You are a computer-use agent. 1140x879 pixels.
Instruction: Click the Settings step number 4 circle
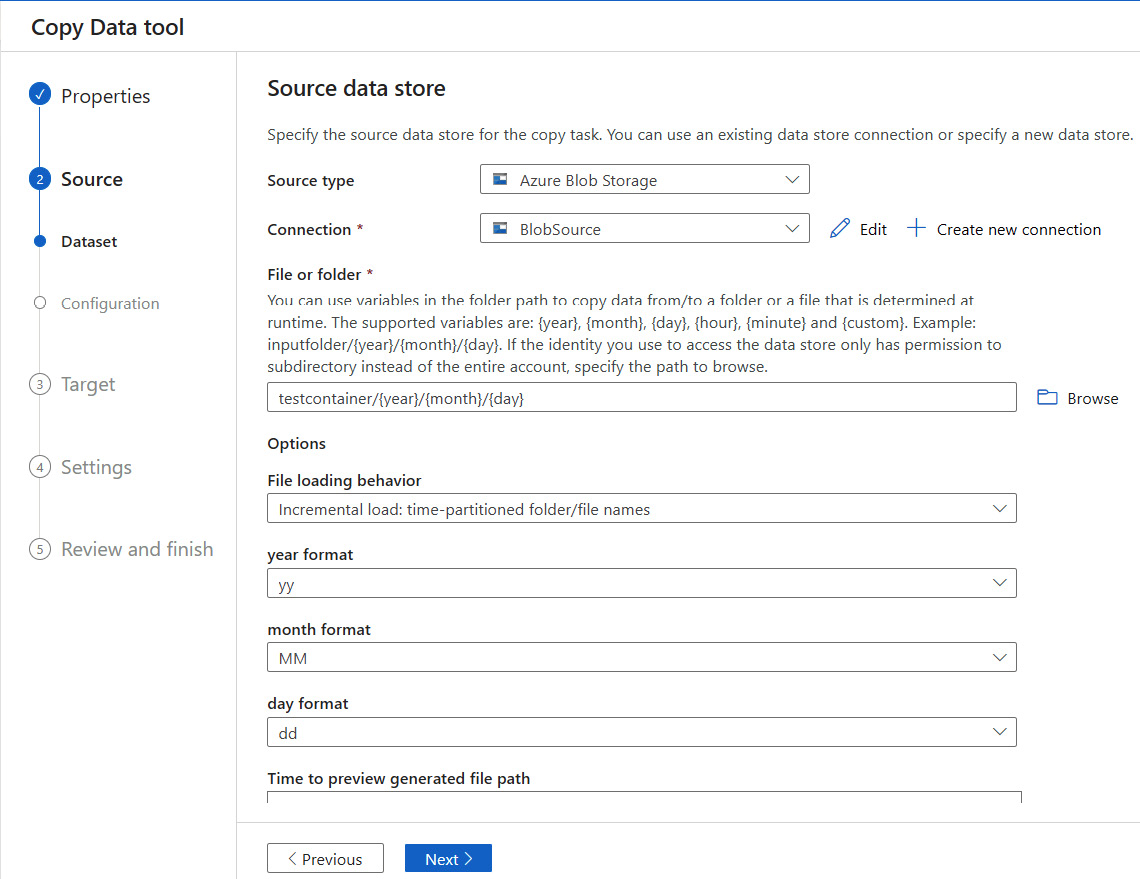tap(40, 467)
